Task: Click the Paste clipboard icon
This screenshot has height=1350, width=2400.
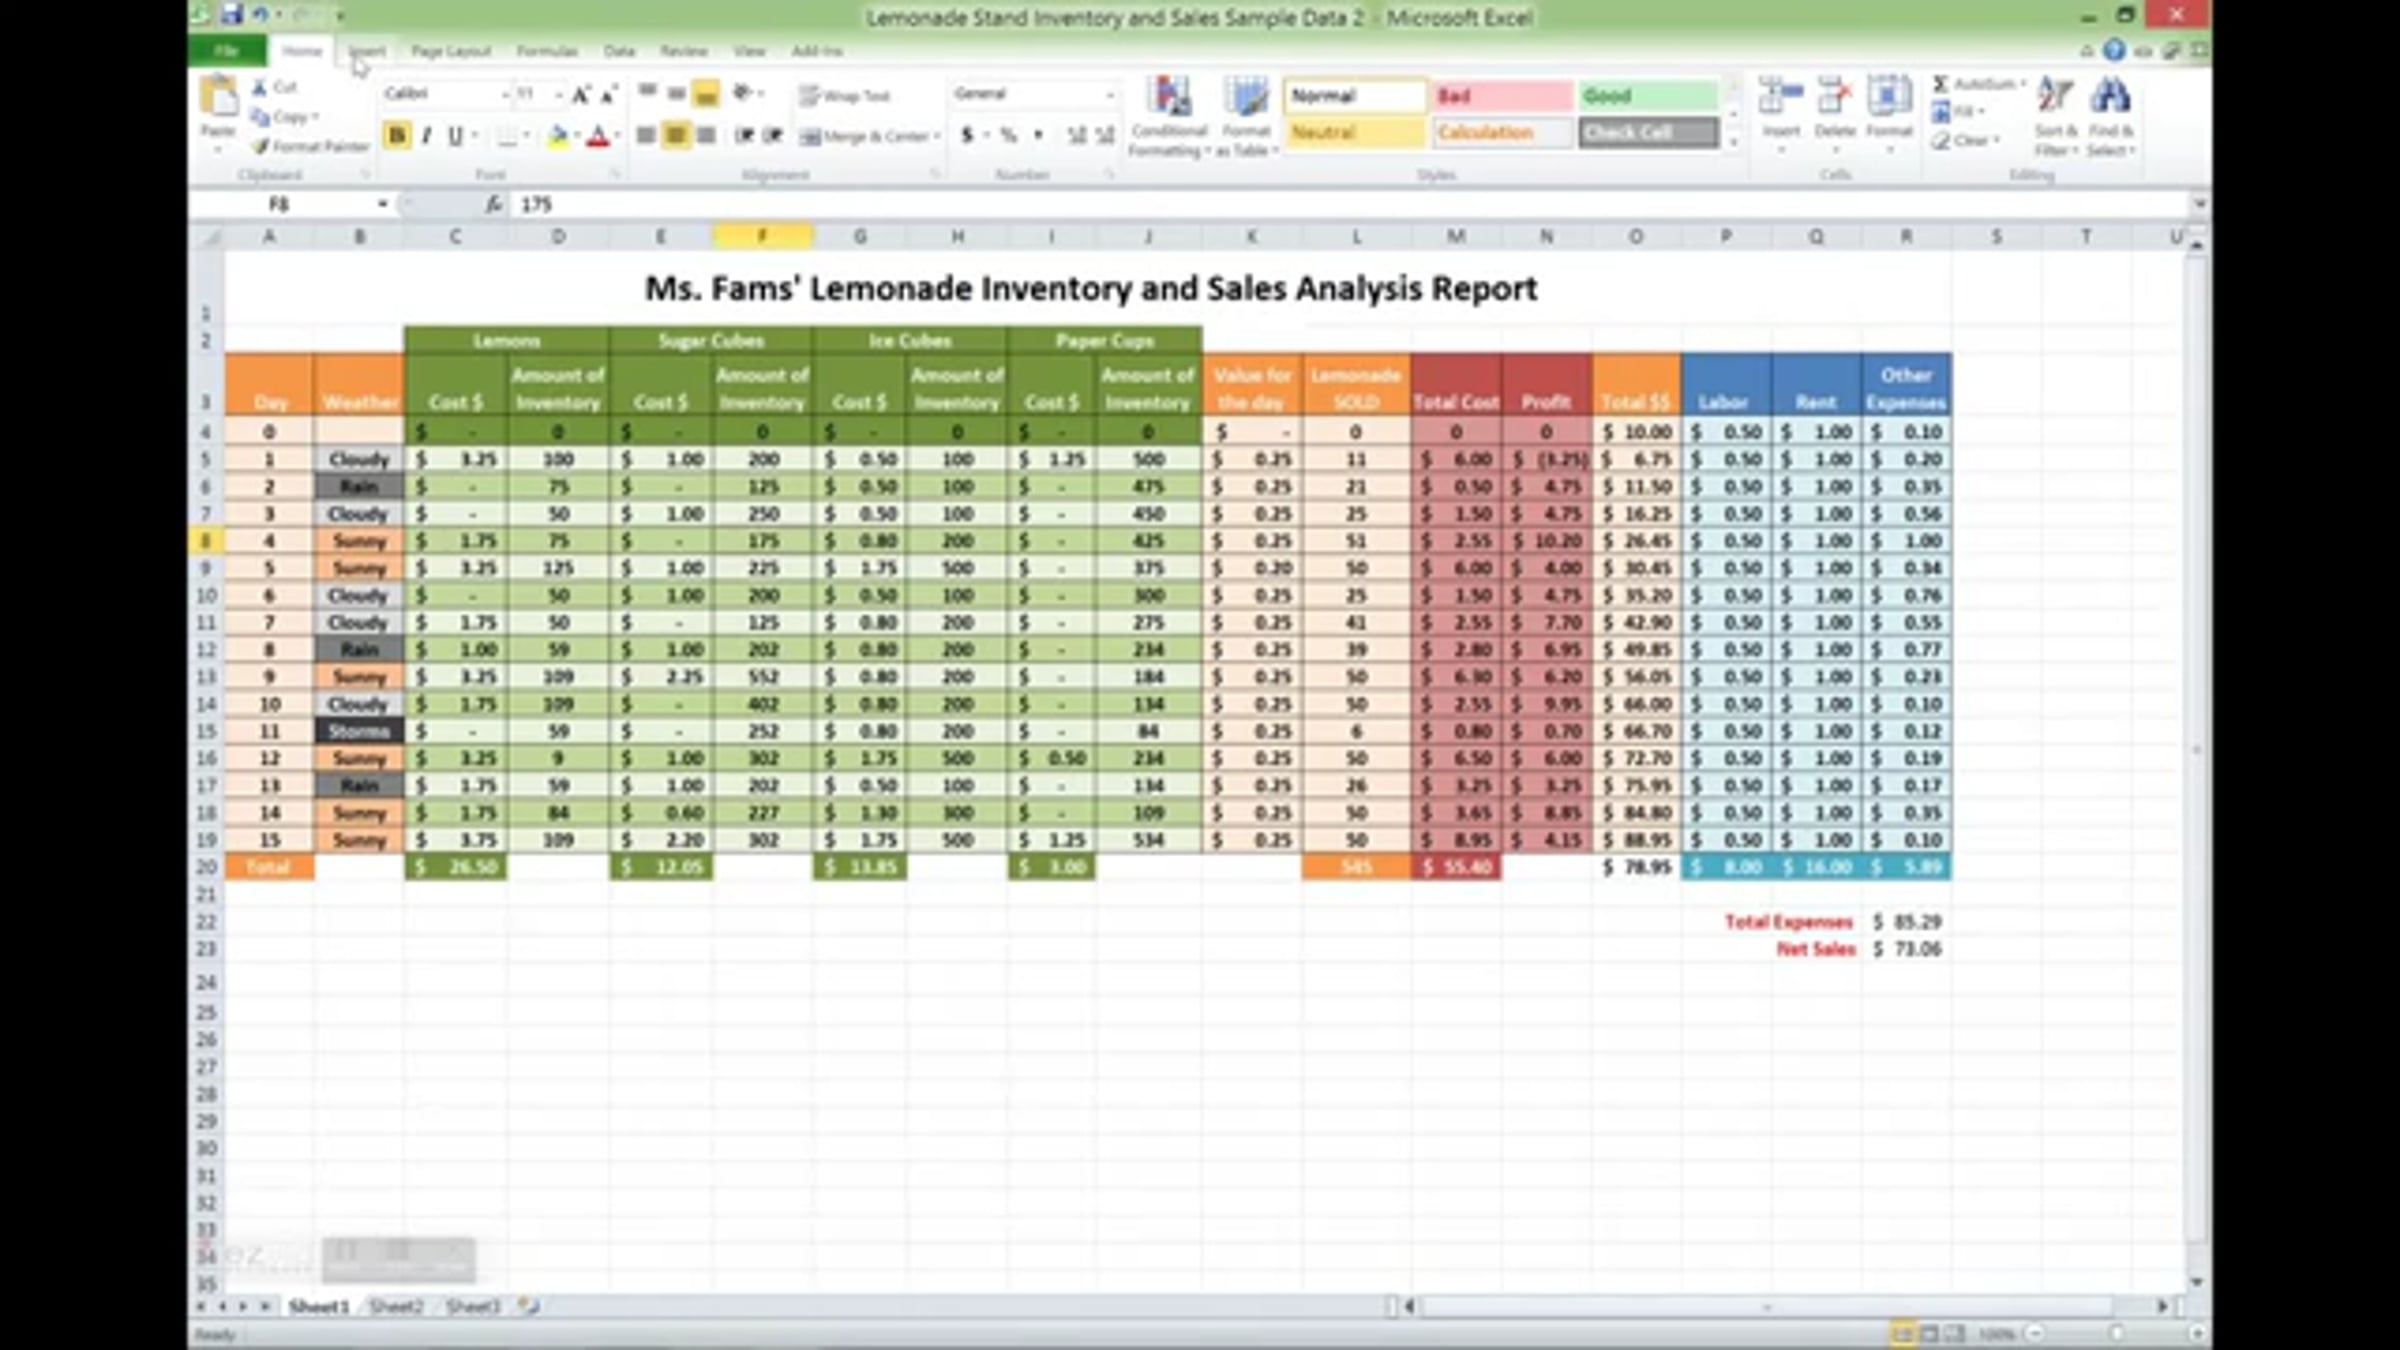Action: [218, 97]
